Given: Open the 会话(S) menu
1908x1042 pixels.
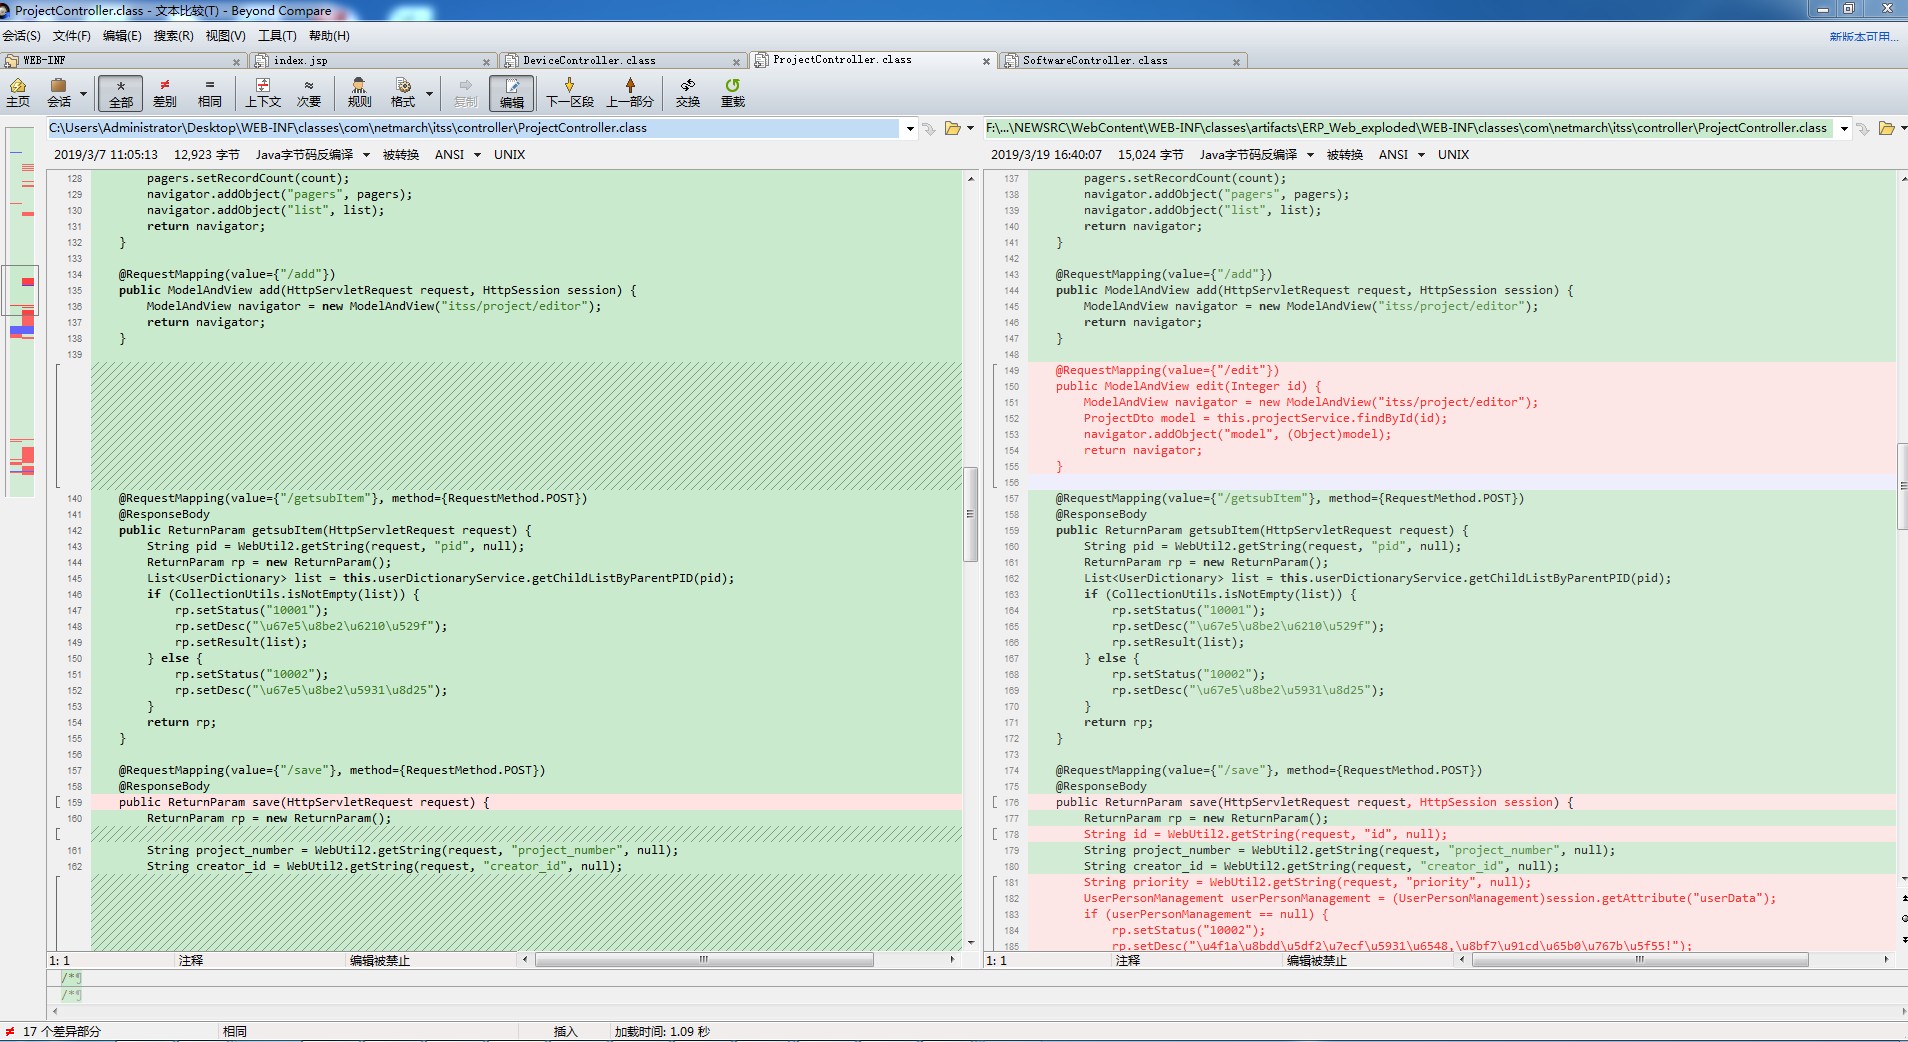Looking at the screenshot, I should click(21, 36).
